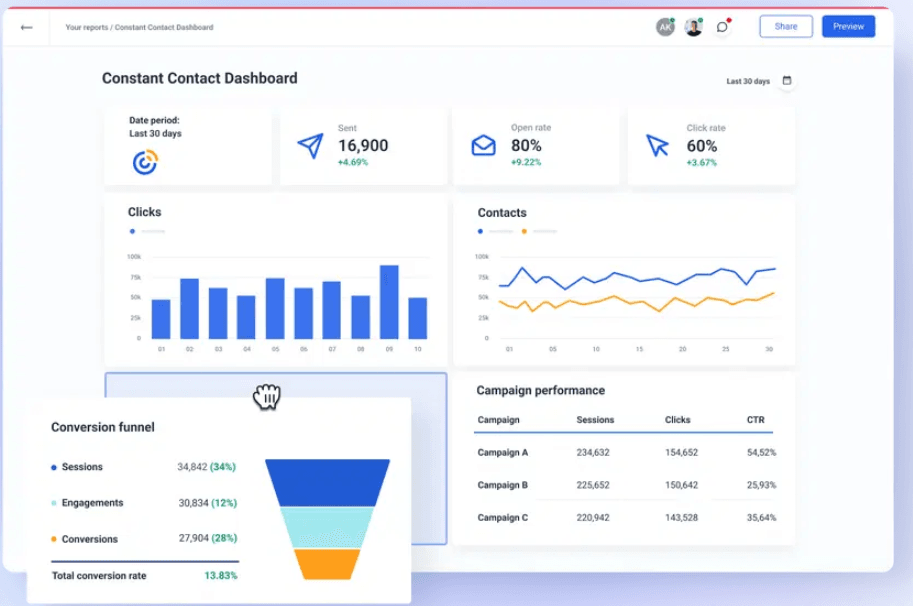The image size is (913, 606).
Task: Click the orange legend dot in Contacts chart
Action: 524,231
